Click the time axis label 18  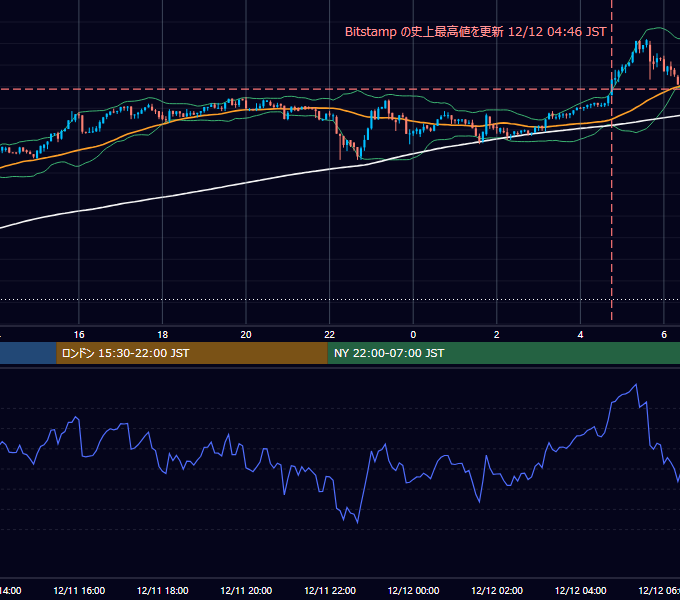(x=163, y=335)
